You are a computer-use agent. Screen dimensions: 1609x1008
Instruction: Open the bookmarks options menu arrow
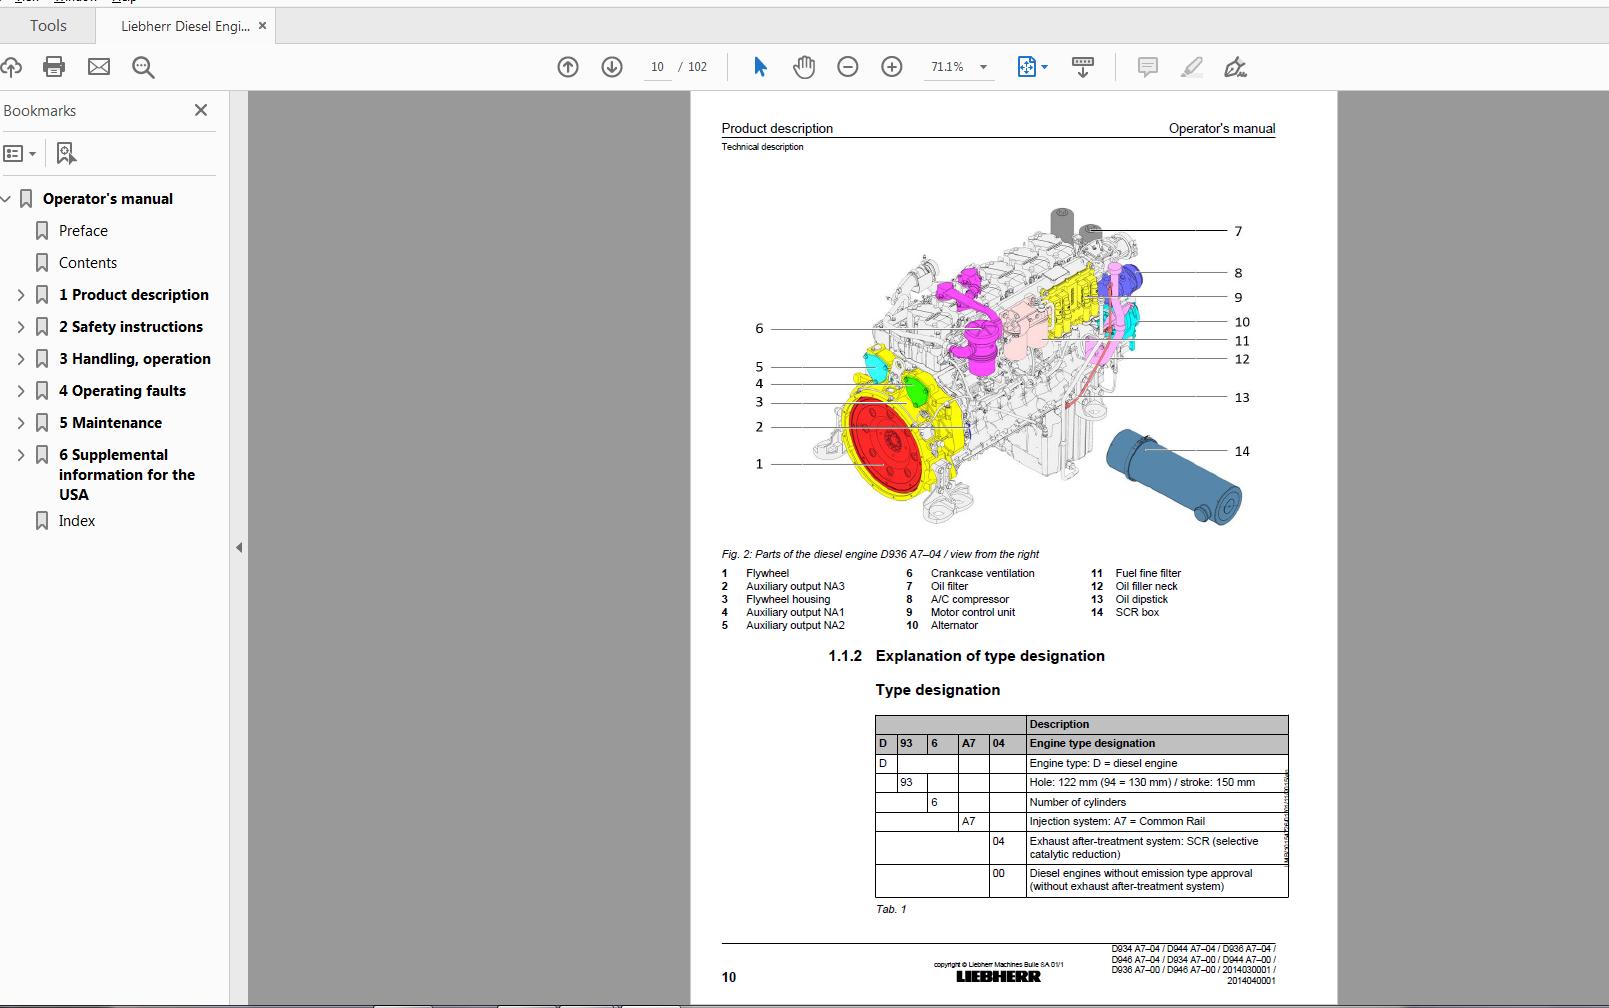point(31,153)
